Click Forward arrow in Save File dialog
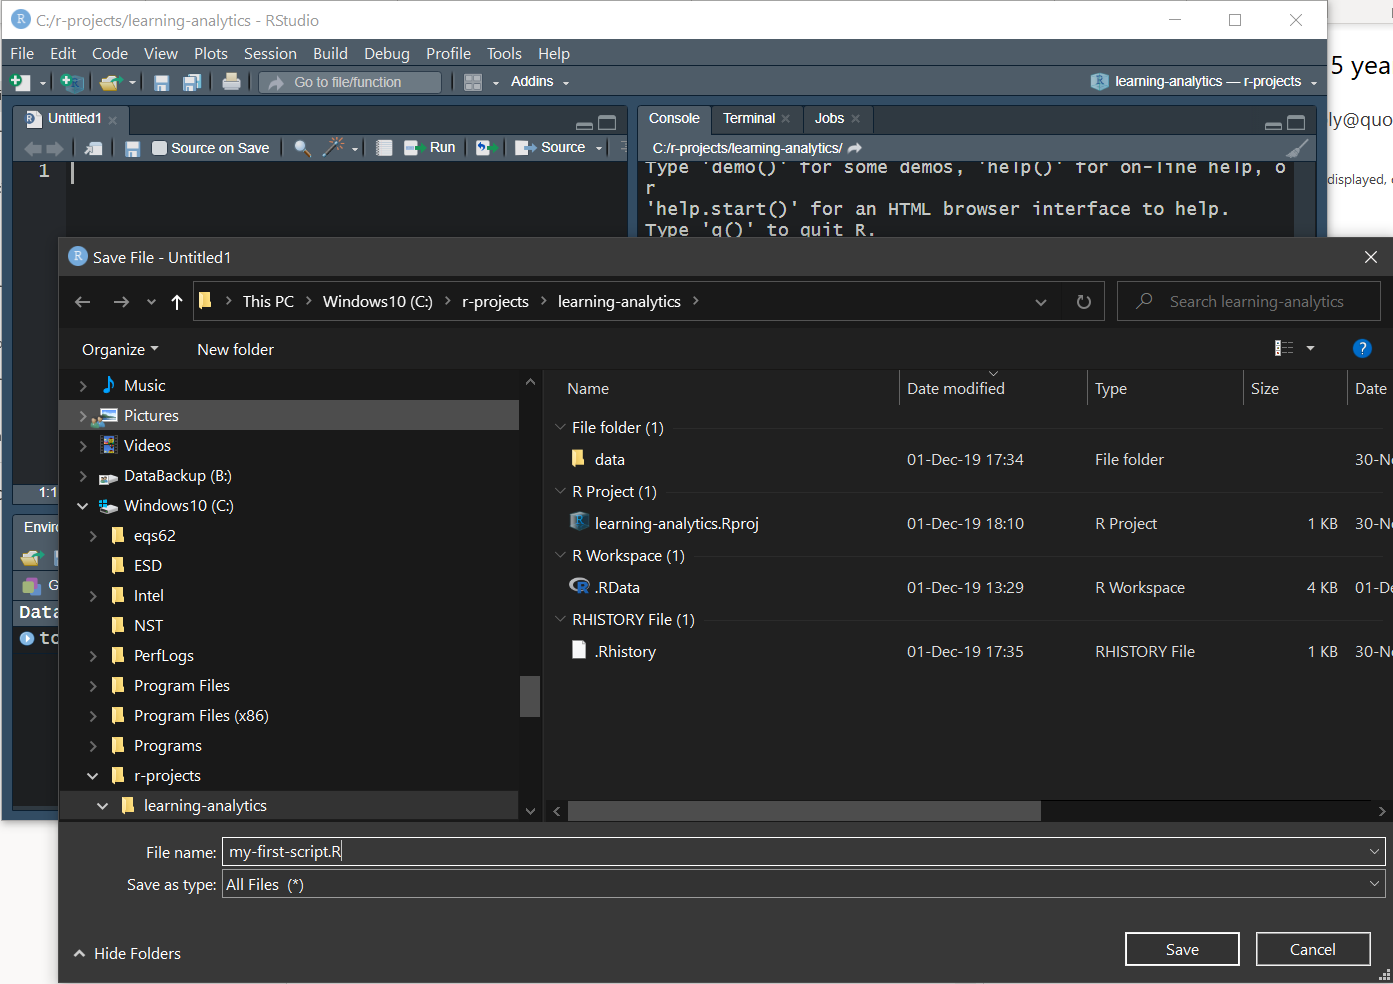The image size is (1393, 984). click(121, 302)
